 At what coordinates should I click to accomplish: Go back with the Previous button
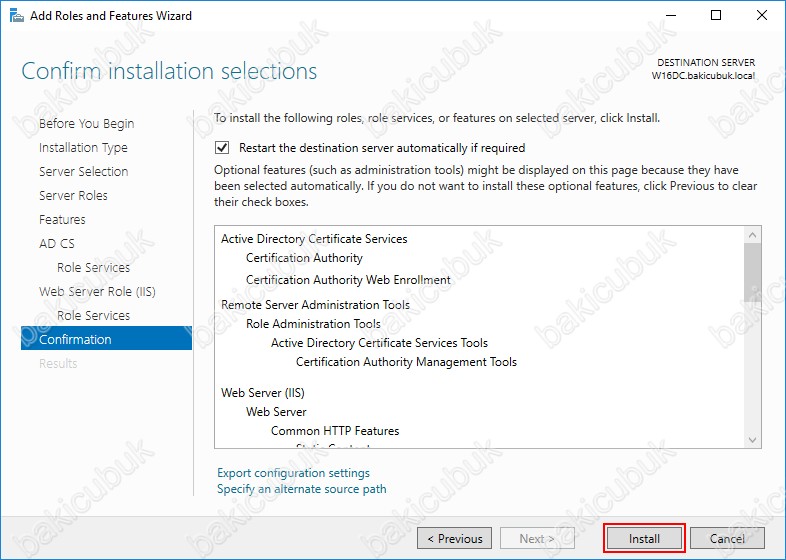[455, 538]
